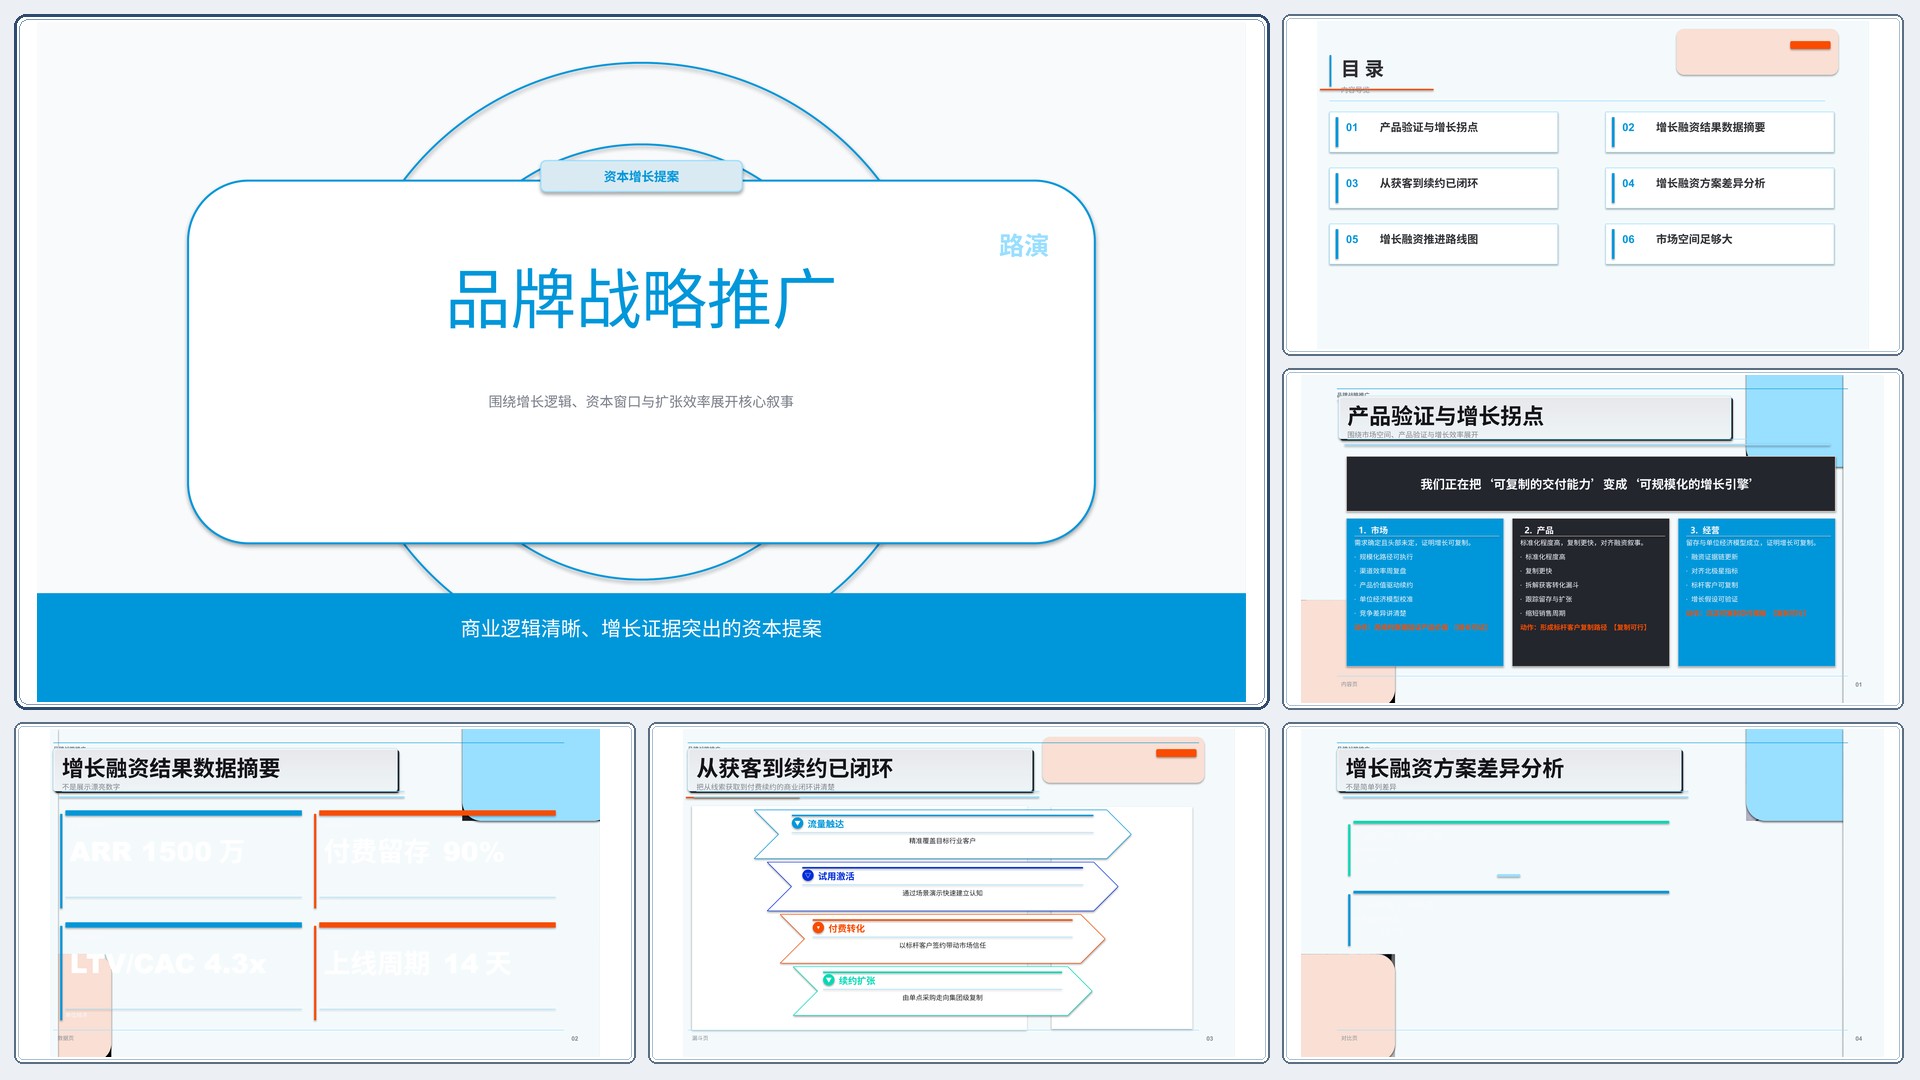The image size is (1920, 1080).
Task: Open contents item 03 从获客到续约已闭环
Action: [1444, 187]
